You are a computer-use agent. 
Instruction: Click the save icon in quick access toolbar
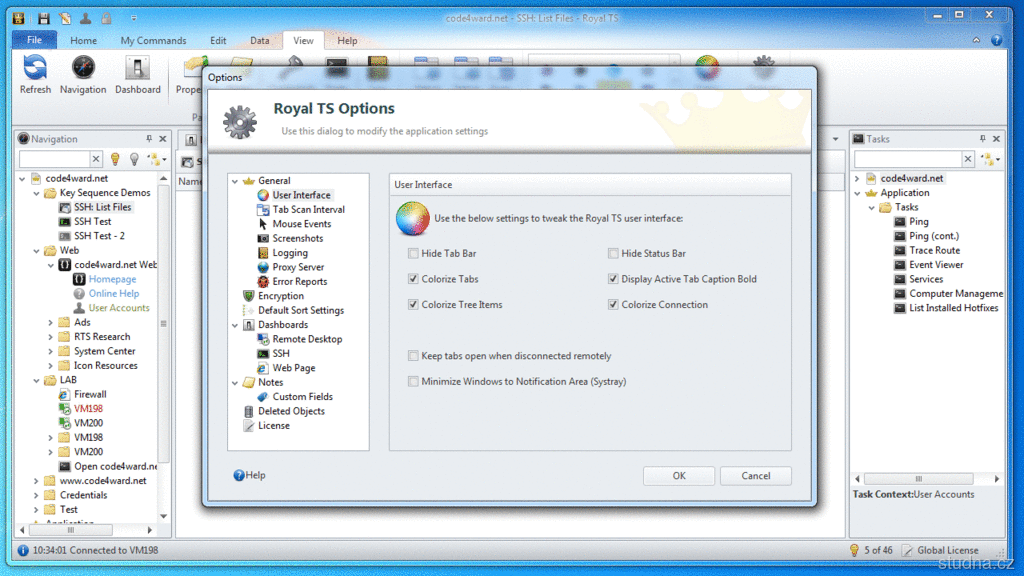point(43,18)
